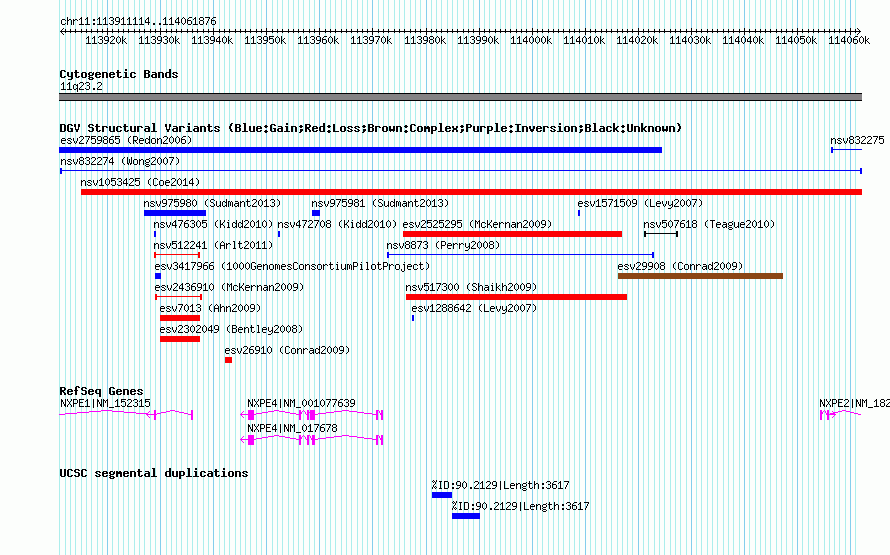Select the nsv832274 (Wong2007) variant line
890x555 pixels.
pos(461,171)
